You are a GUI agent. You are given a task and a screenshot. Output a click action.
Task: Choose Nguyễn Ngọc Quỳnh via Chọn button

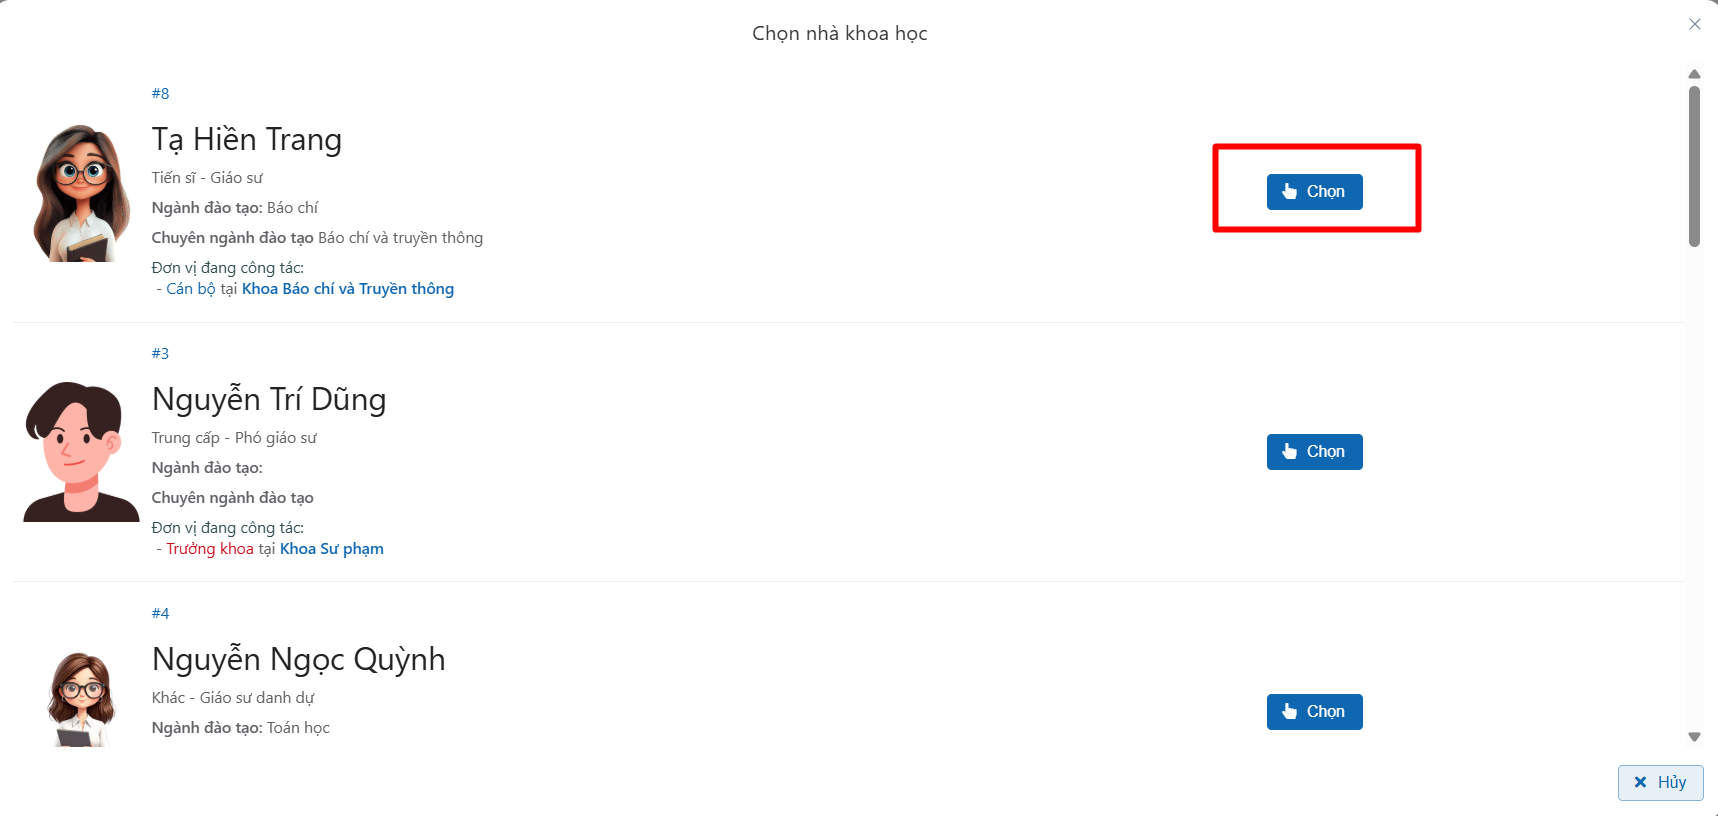(x=1314, y=712)
